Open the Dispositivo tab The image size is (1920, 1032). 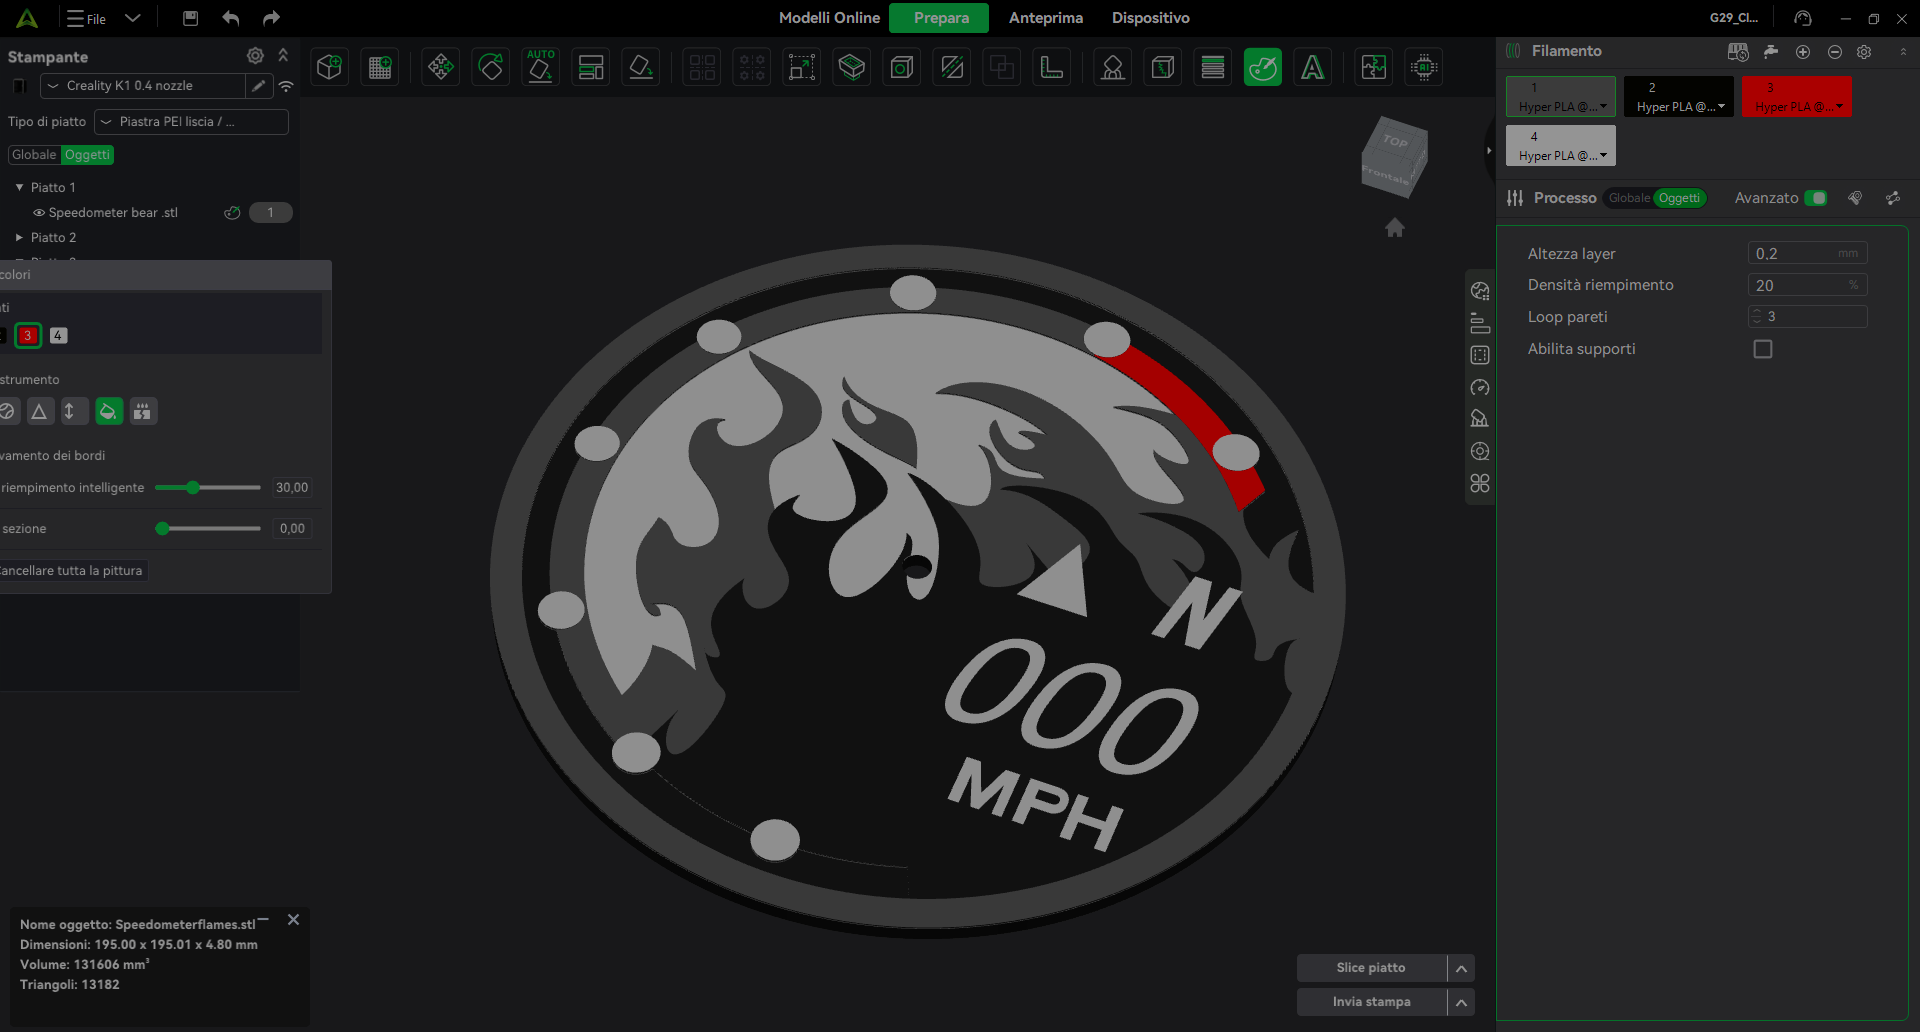click(1150, 18)
